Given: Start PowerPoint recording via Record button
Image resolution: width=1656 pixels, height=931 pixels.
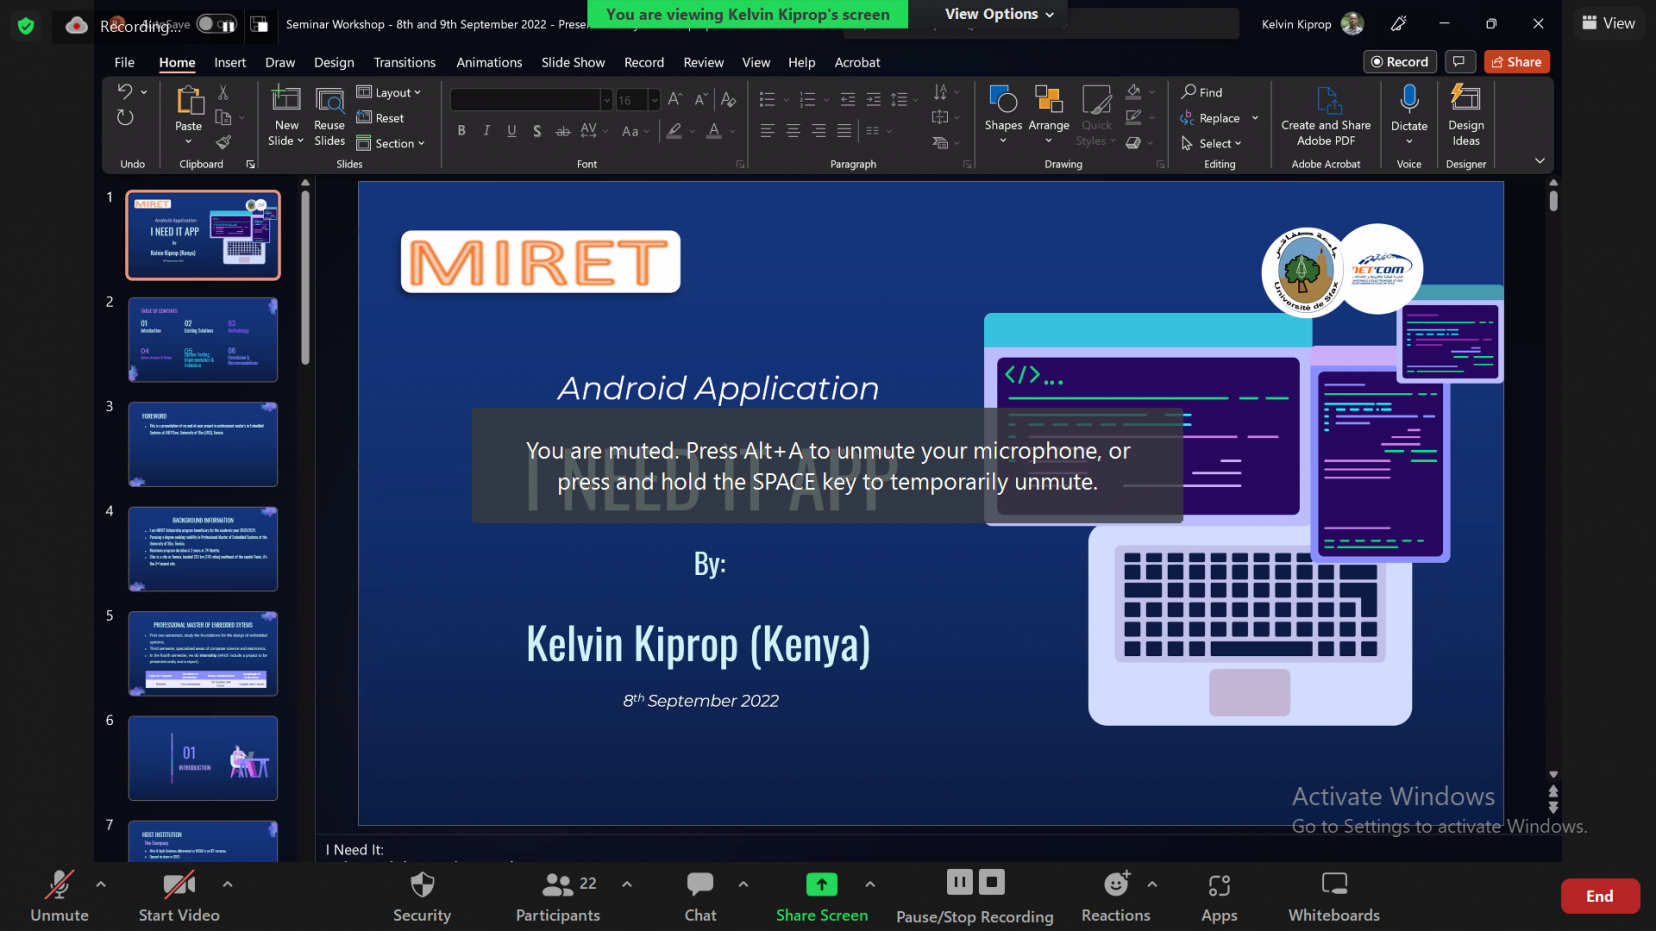Looking at the screenshot, I should click(x=1399, y=61).
